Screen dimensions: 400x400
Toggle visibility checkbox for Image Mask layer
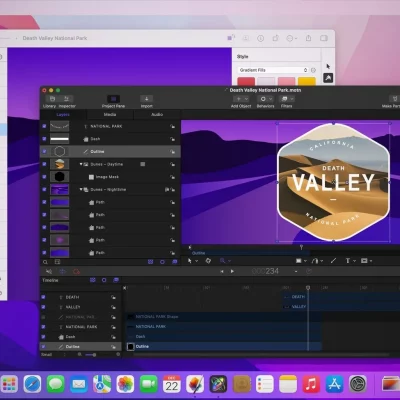click(44, 177)
